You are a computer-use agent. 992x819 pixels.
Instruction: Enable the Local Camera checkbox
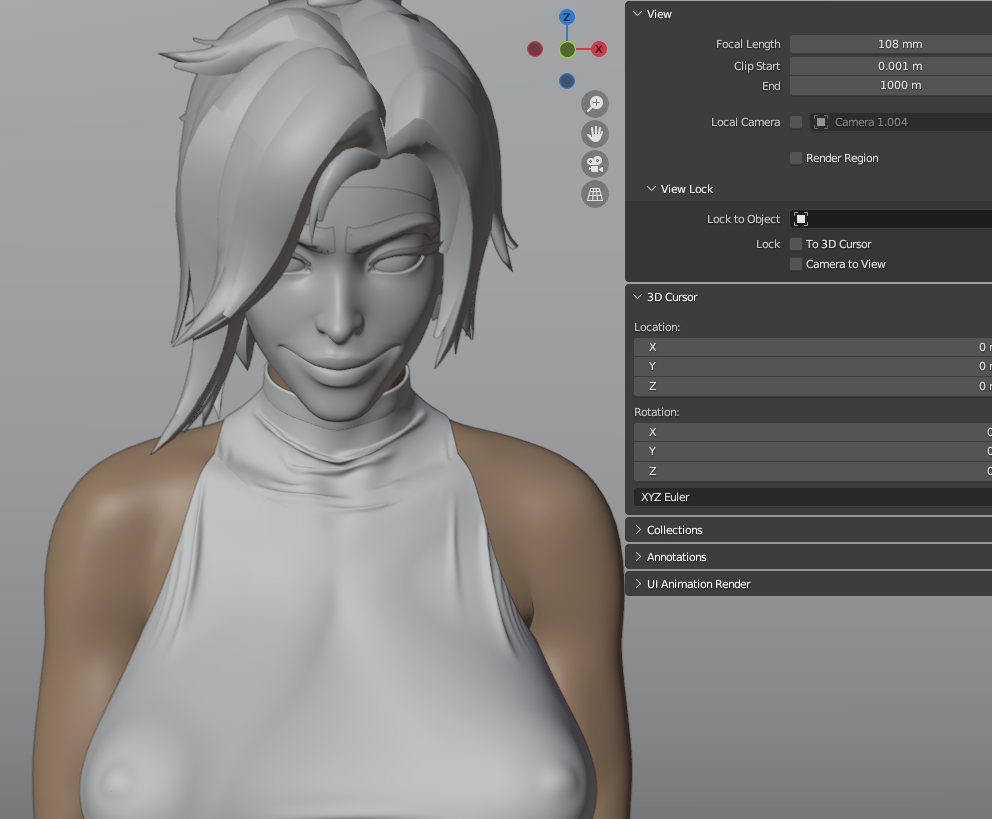pyautogui.click(x=796, y=122)
